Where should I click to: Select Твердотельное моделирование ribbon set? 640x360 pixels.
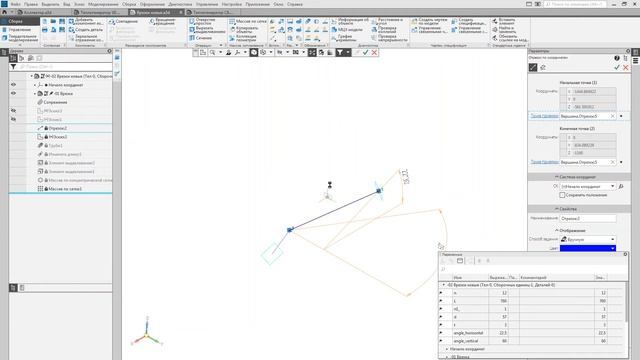(20, 38)
